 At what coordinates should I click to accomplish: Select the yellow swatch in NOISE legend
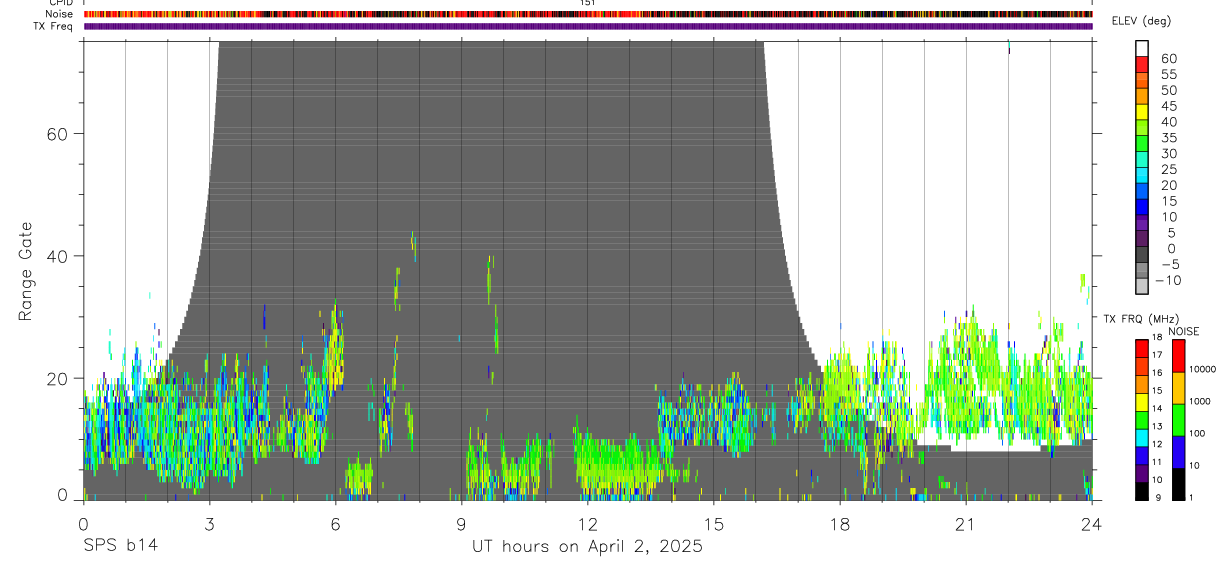(1178, 388)
